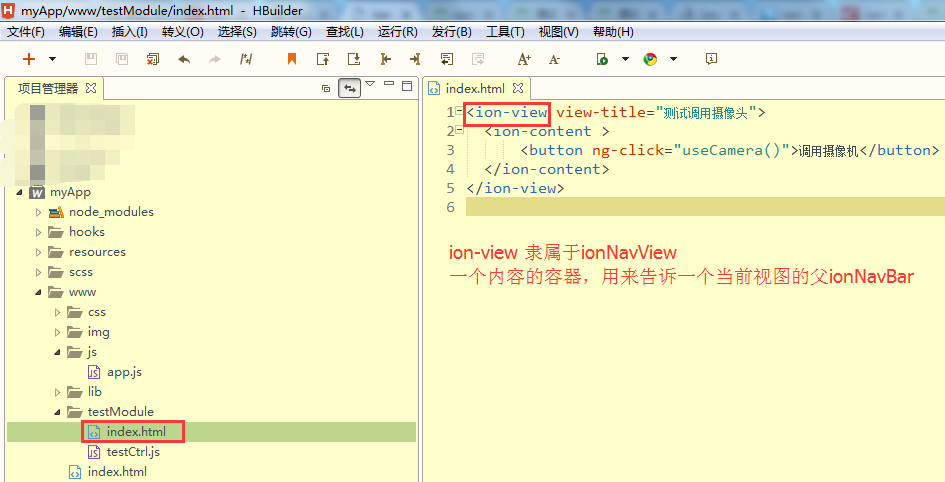Click the red plus New button
Image resolution: width=945 pixels, height=482 pixels.
29,59
